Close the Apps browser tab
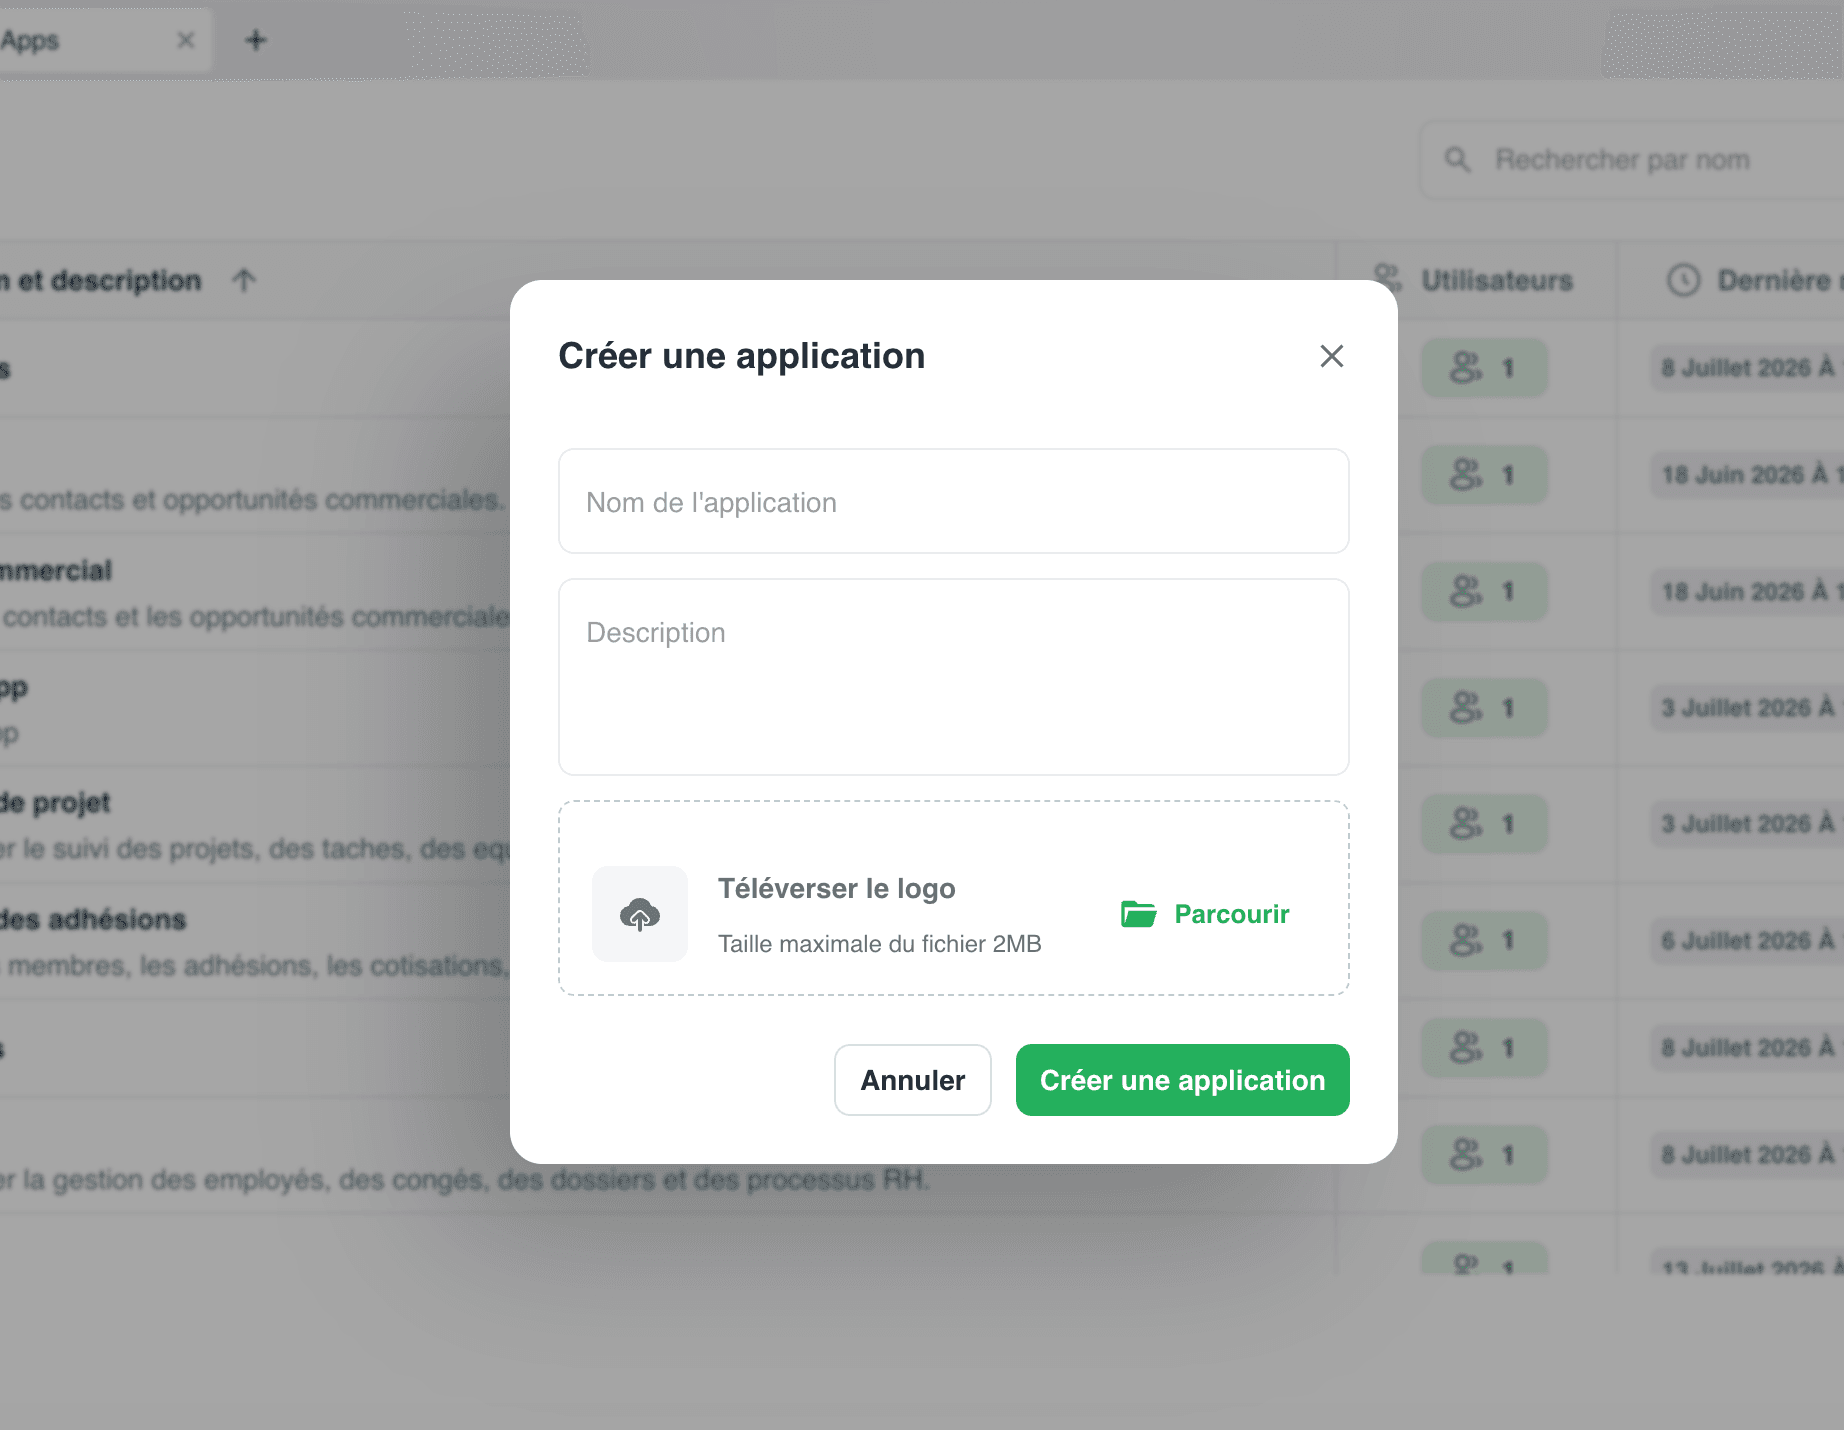Image resolution: width=1844 pixels, height=1430 pixels. (x=186, y=40)
